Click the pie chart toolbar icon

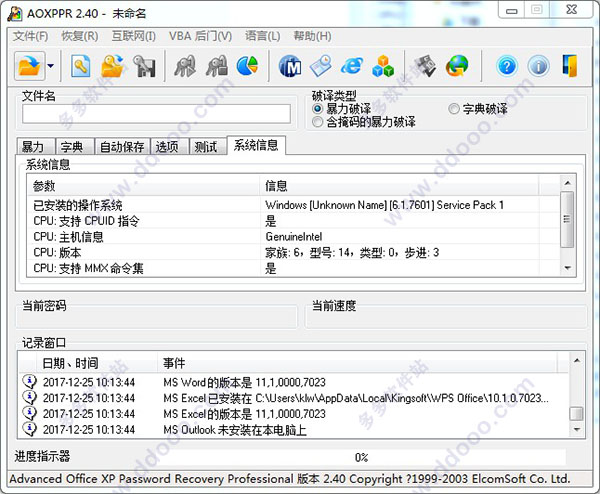pos(248,66)
